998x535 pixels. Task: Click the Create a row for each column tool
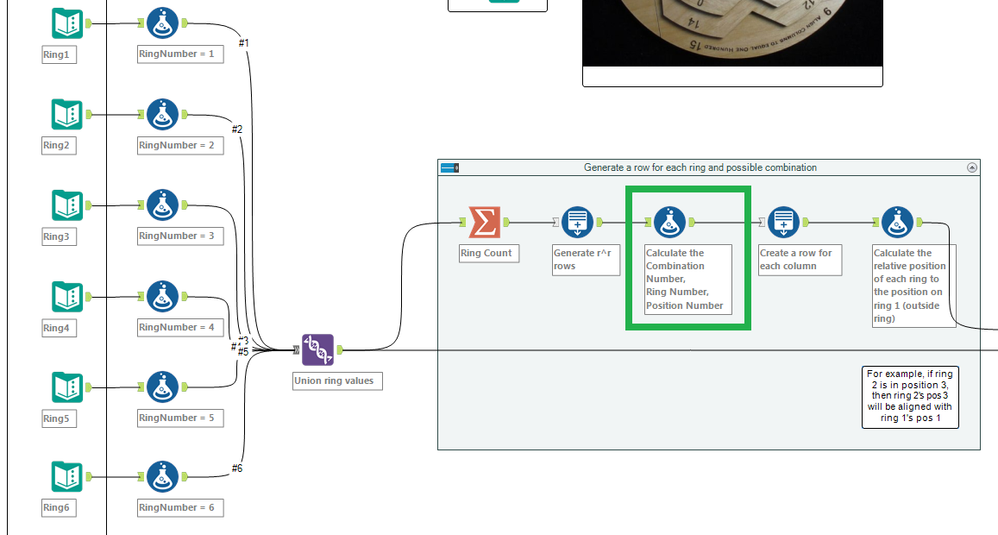[x=784, y=222]
